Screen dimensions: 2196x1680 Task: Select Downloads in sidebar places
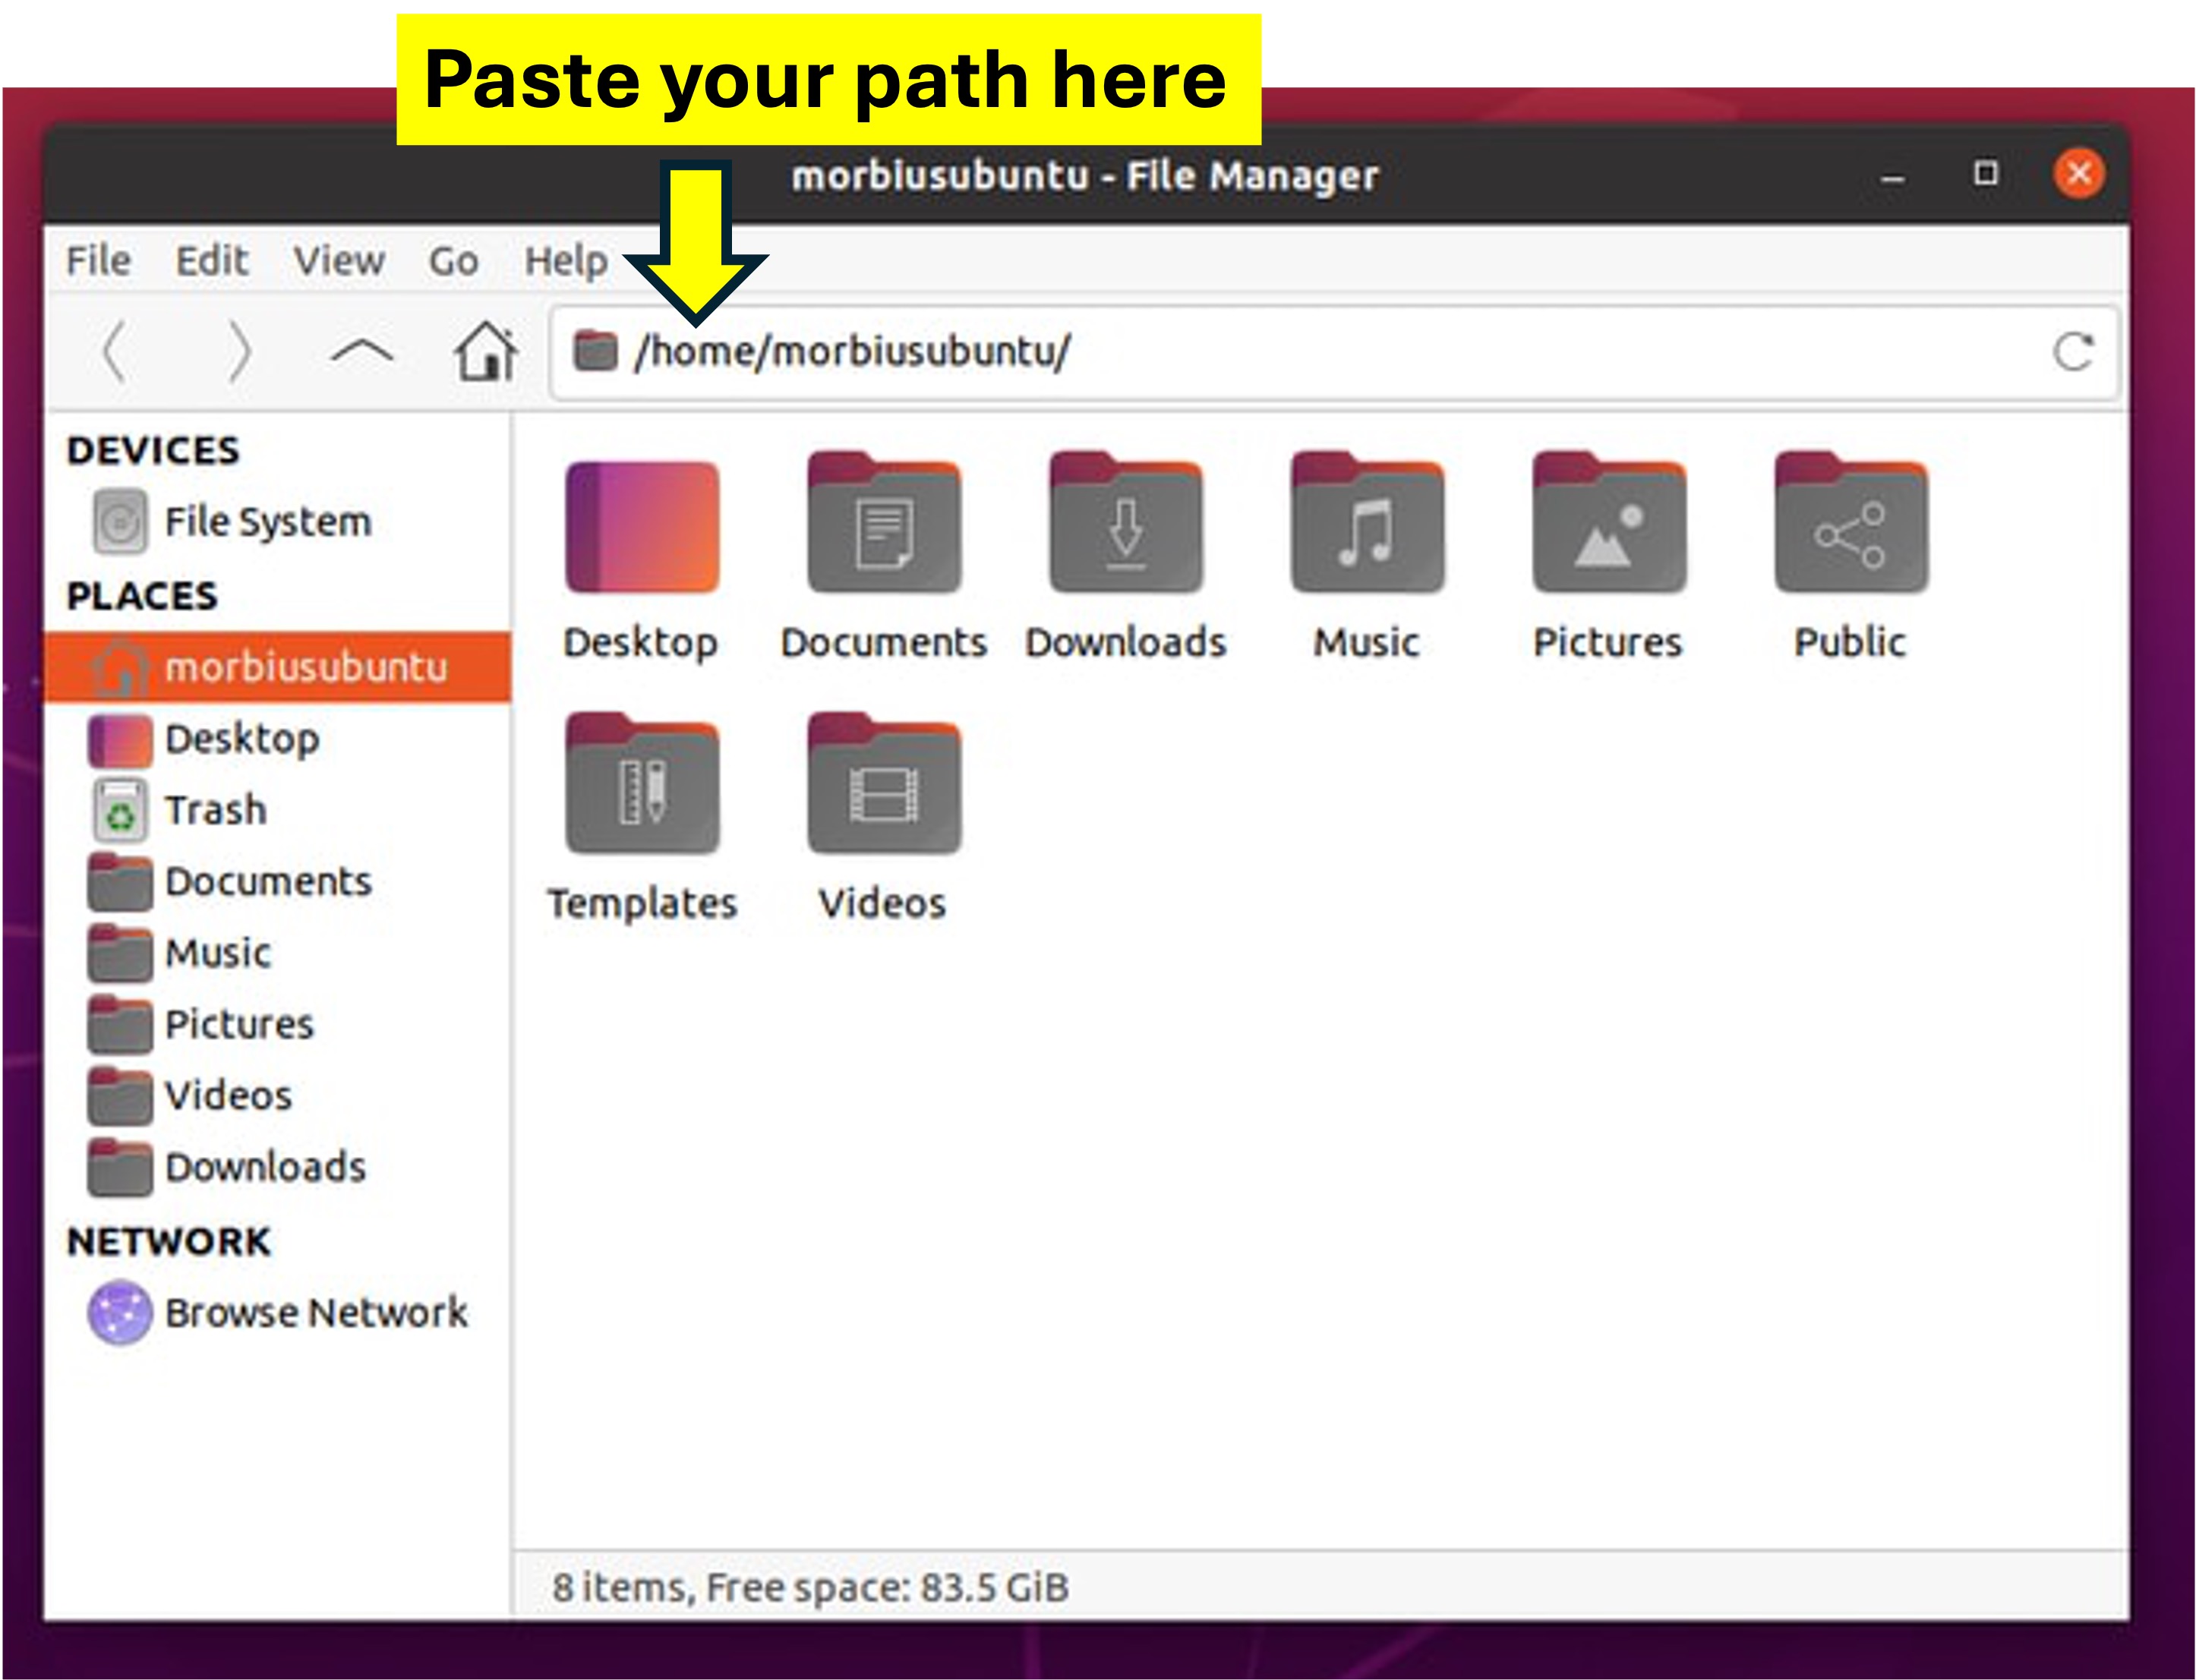click(x=278, y=1168)
